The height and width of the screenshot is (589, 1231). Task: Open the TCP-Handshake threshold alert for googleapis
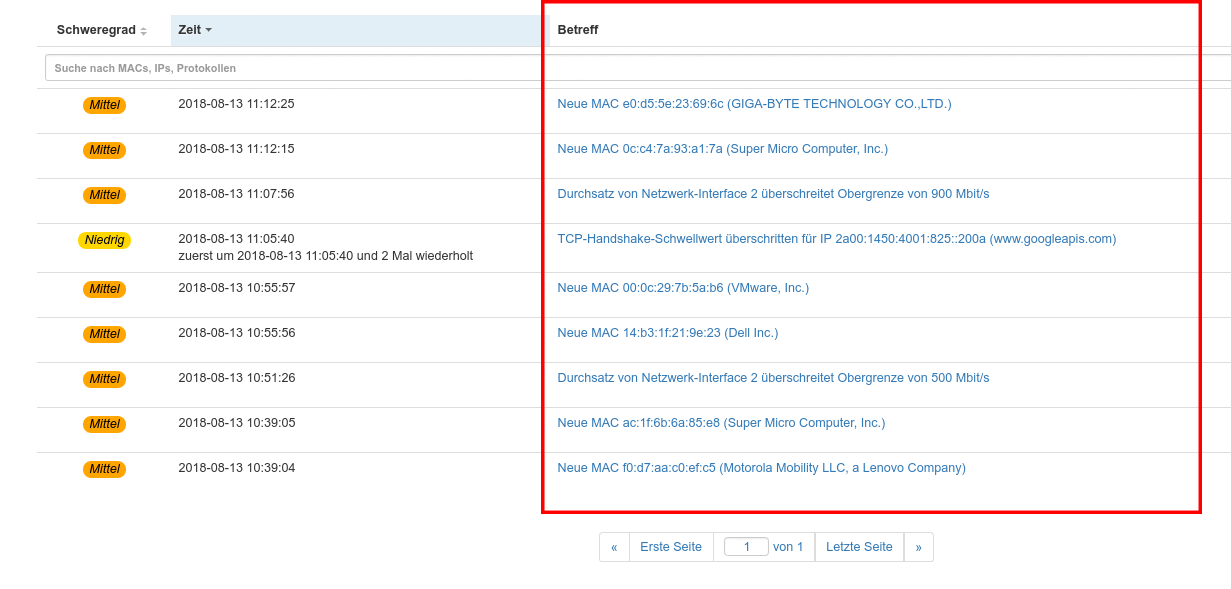click(836, 239)
